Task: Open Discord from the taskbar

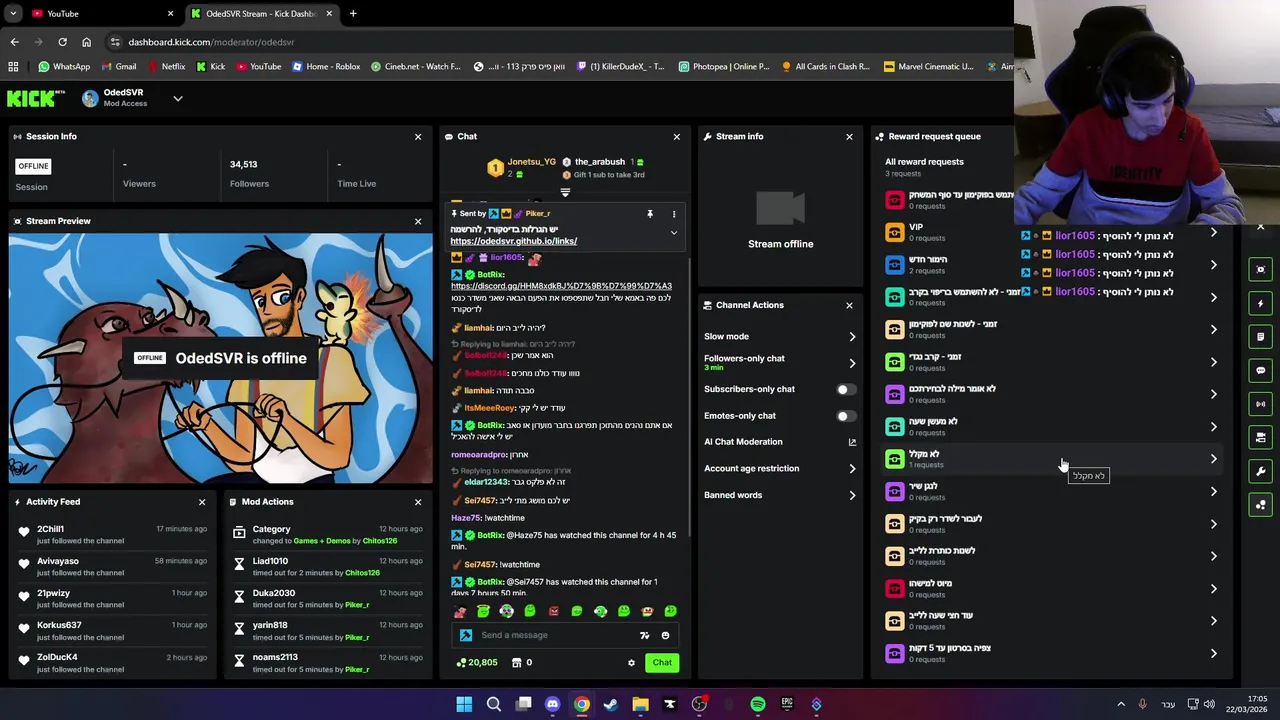Action: coord(552,704)
